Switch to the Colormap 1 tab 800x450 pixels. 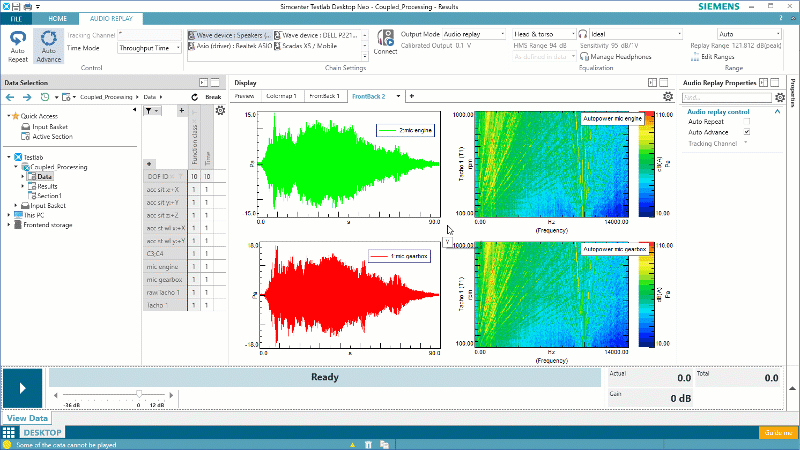[x=281, y=96]
